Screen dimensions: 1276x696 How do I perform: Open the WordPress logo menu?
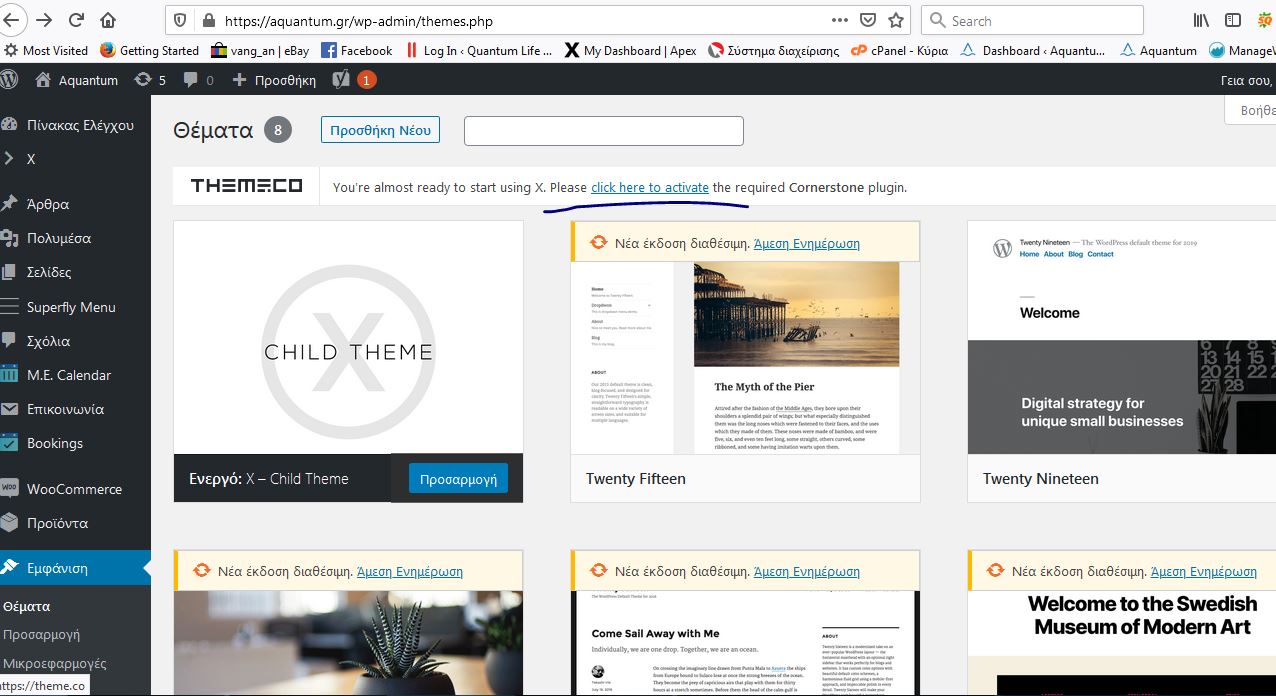tap(9, 79)
